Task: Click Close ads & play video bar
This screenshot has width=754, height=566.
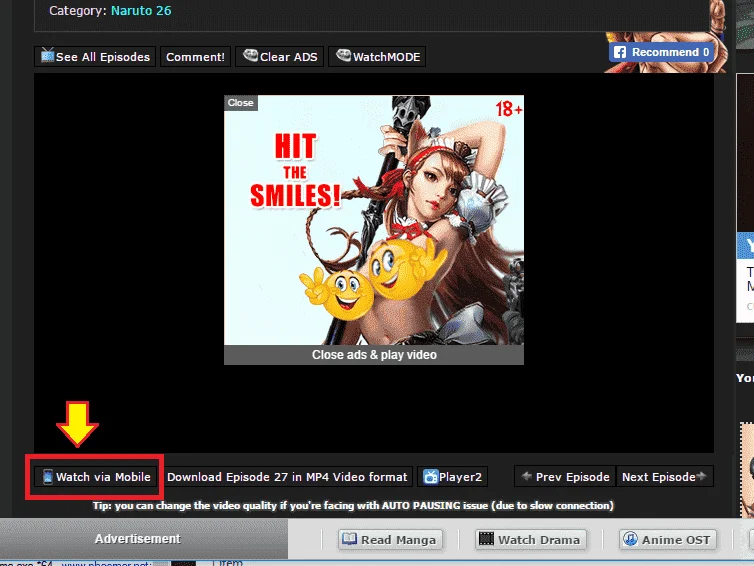Action: pos(374,355)
